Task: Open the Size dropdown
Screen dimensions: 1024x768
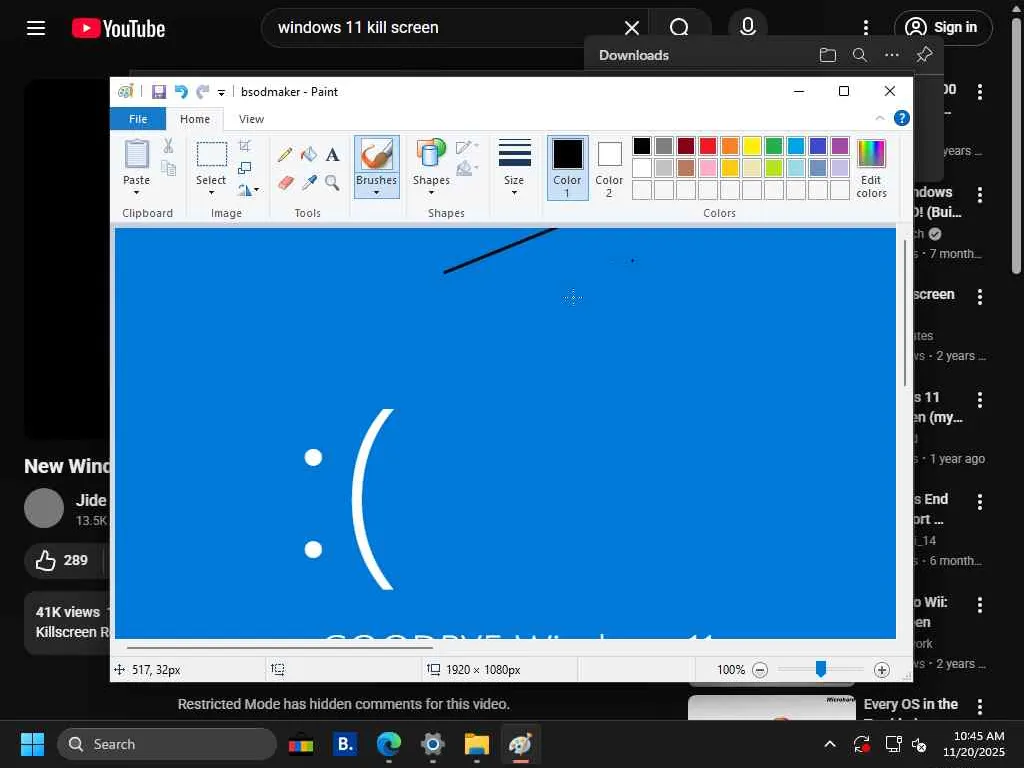Action: point(514,167)
